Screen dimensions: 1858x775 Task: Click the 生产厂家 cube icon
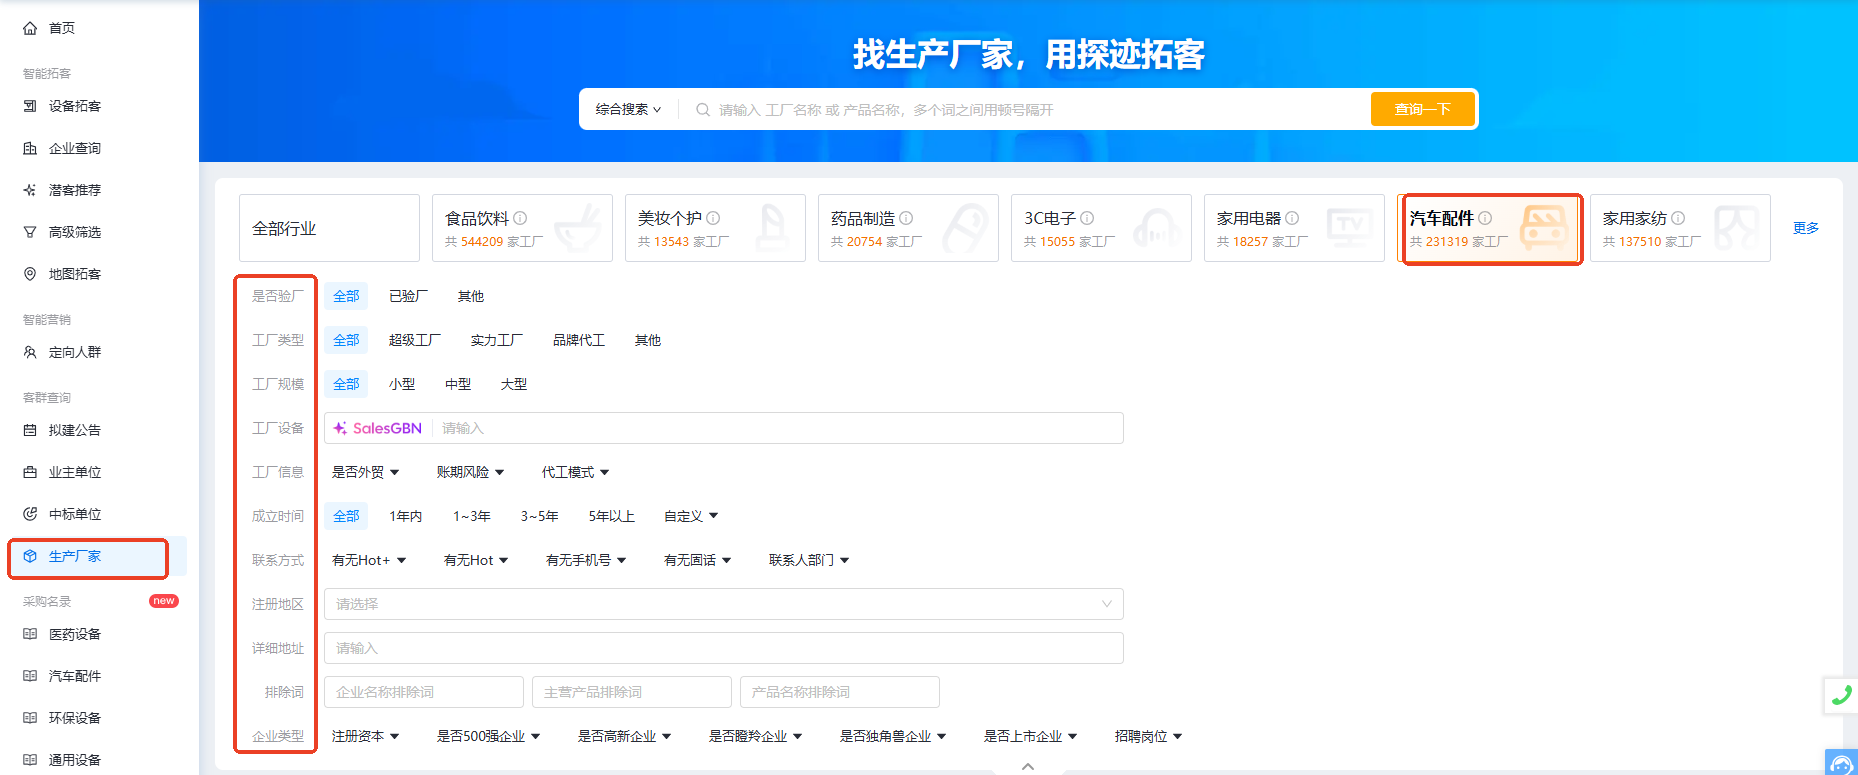30,556
